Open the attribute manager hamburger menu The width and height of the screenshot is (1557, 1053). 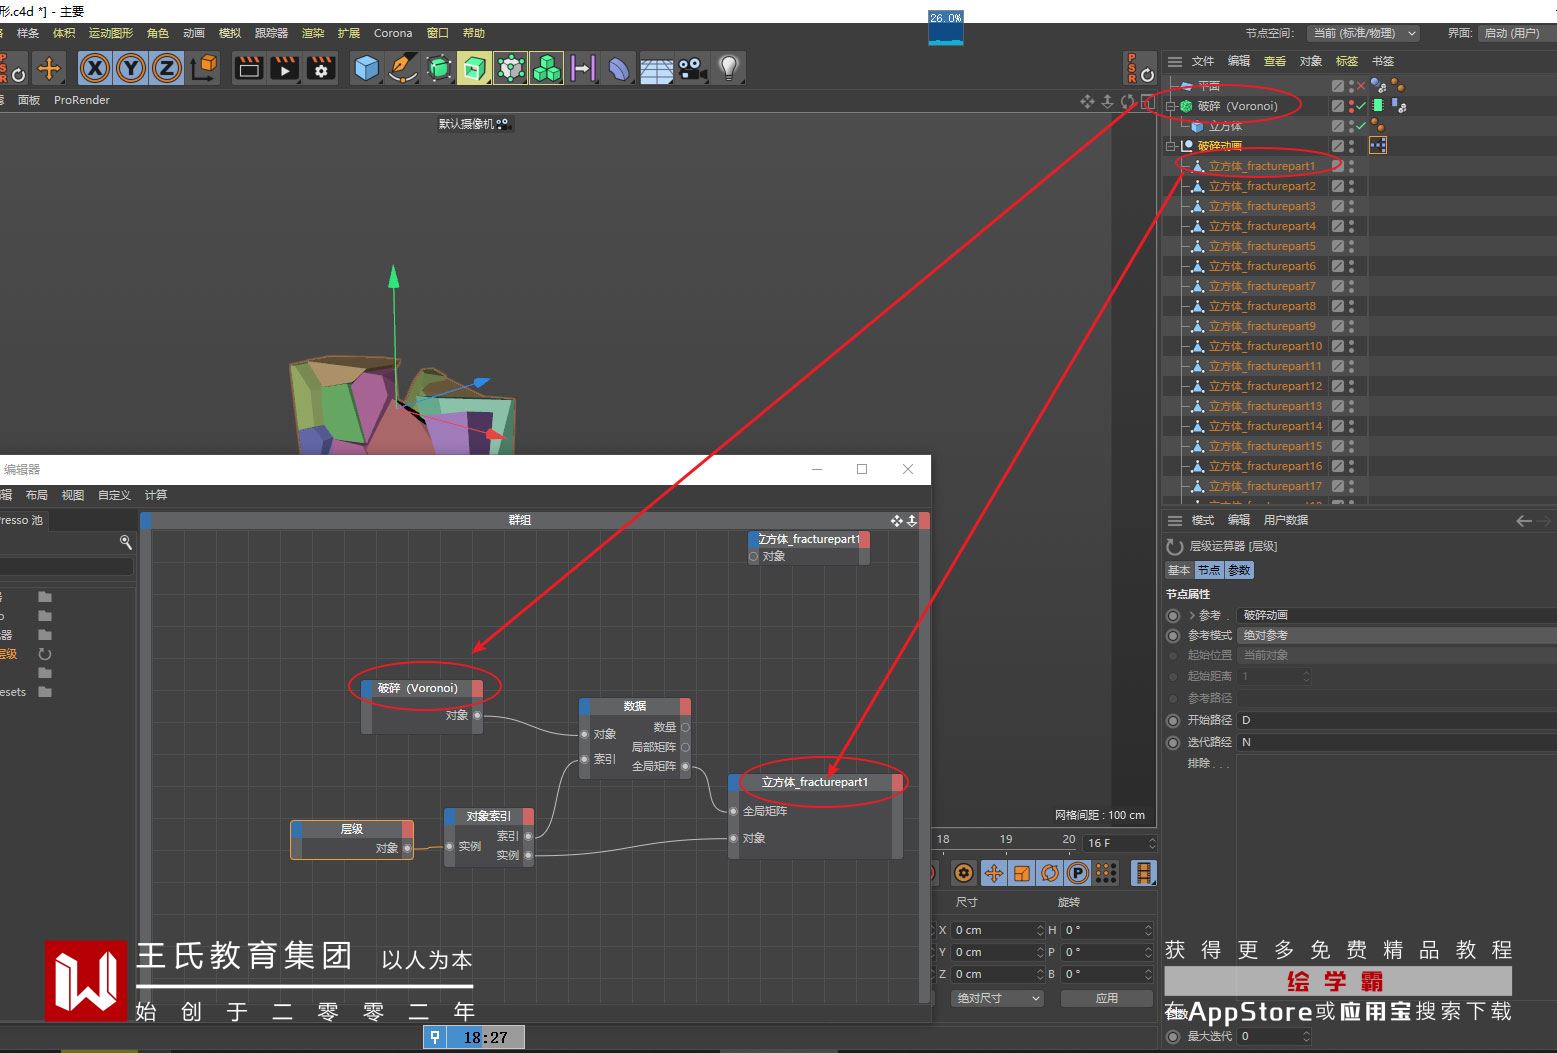click(x=1175, y=520)
